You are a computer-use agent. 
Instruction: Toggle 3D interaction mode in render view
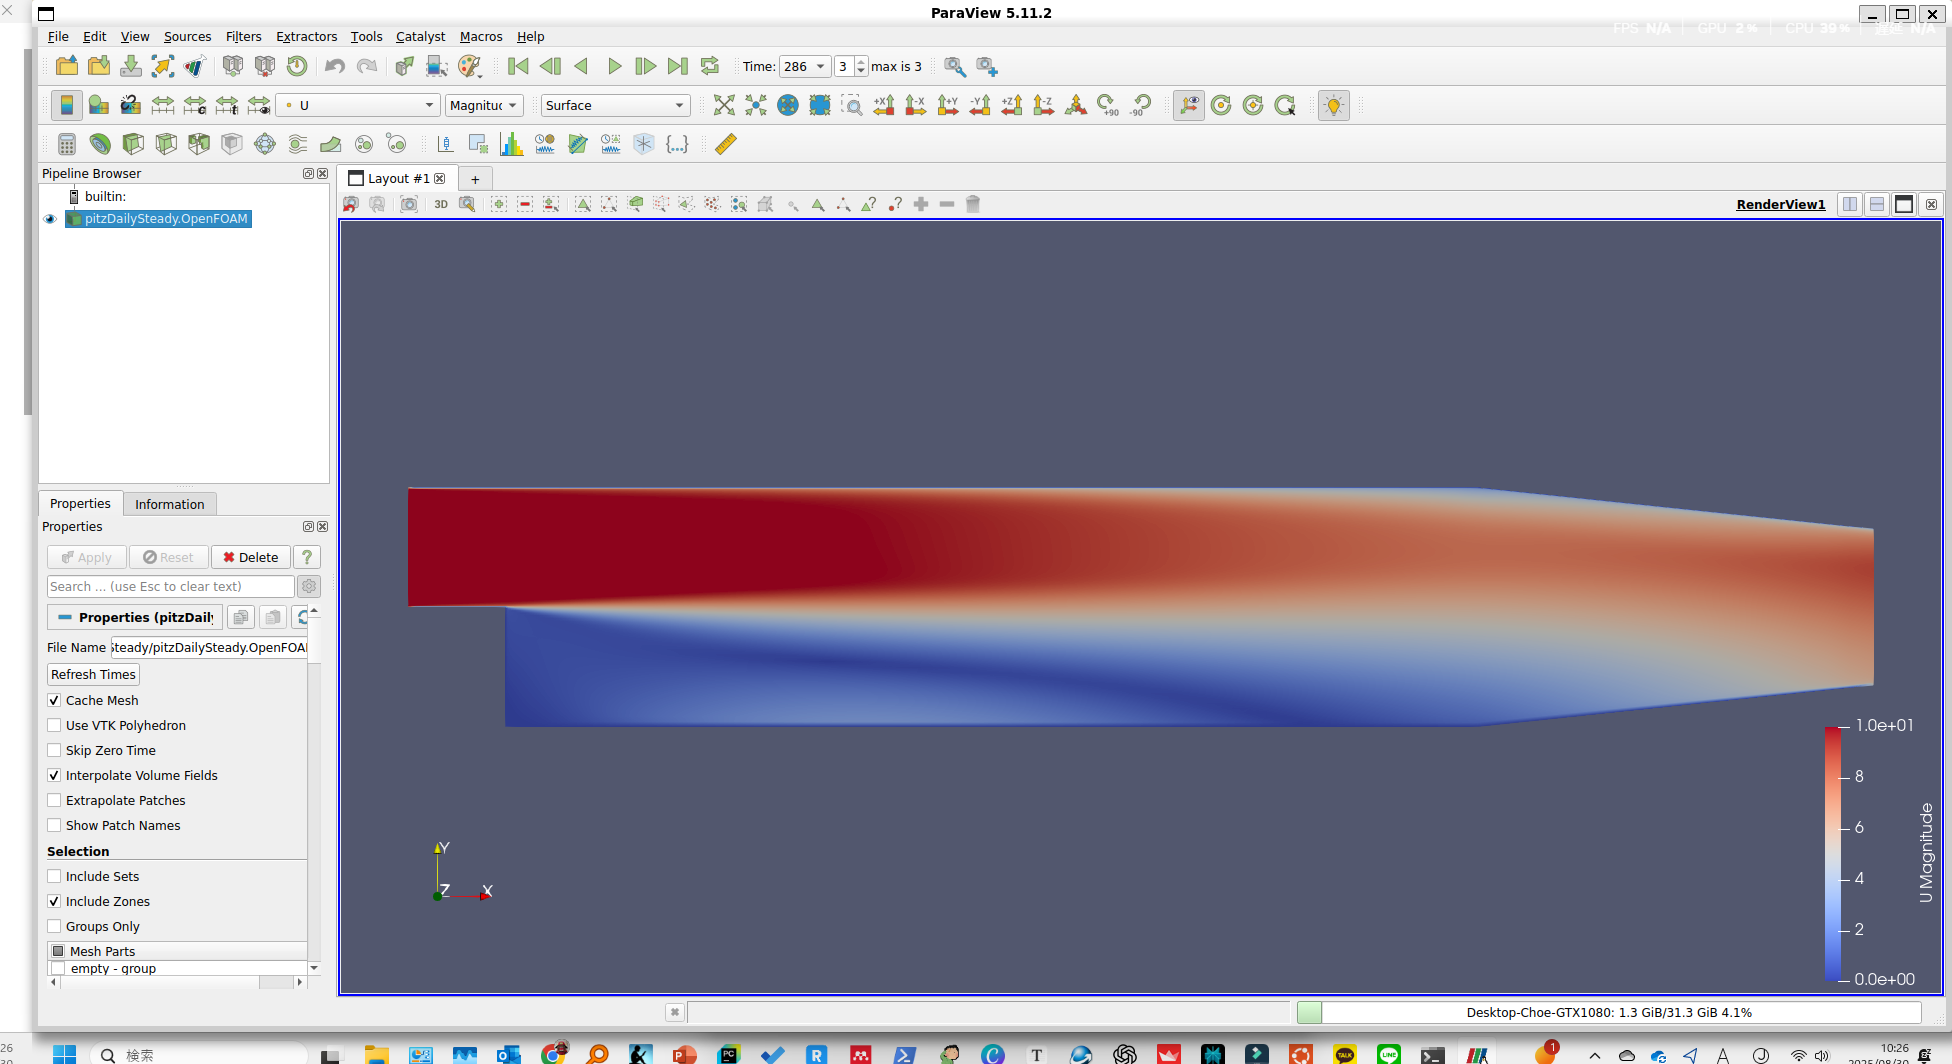[441, 204]
